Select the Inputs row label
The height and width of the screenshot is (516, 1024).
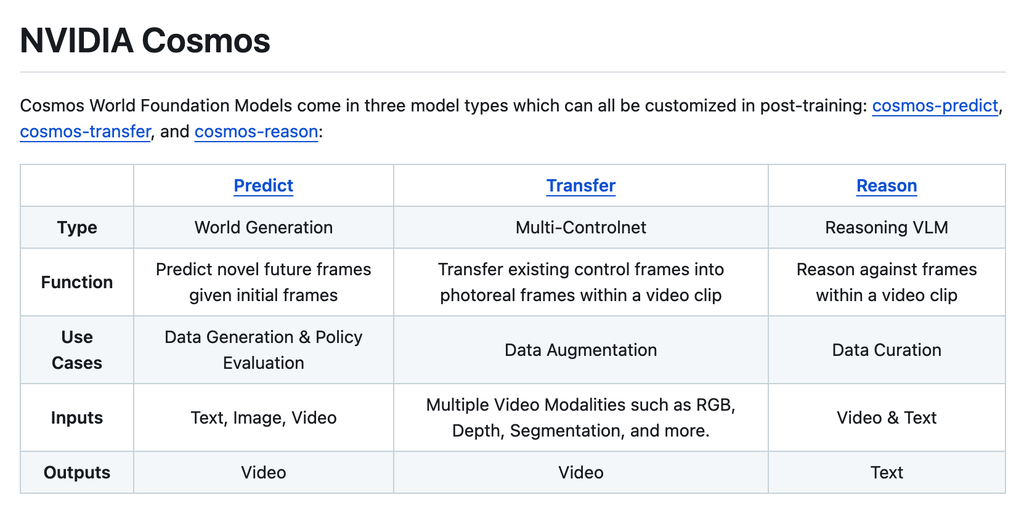coord(77,418)
